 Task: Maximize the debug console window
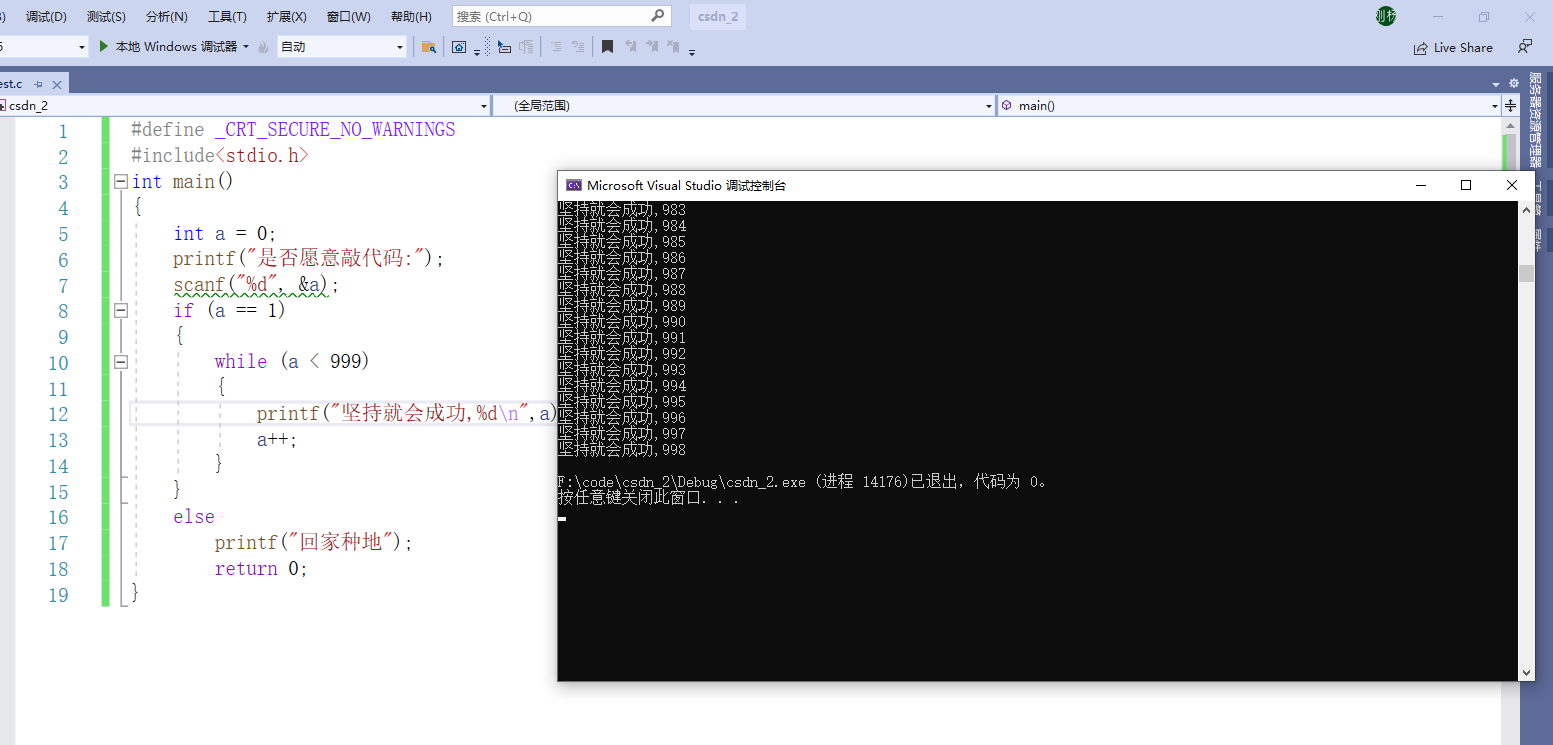[1466, 185]
